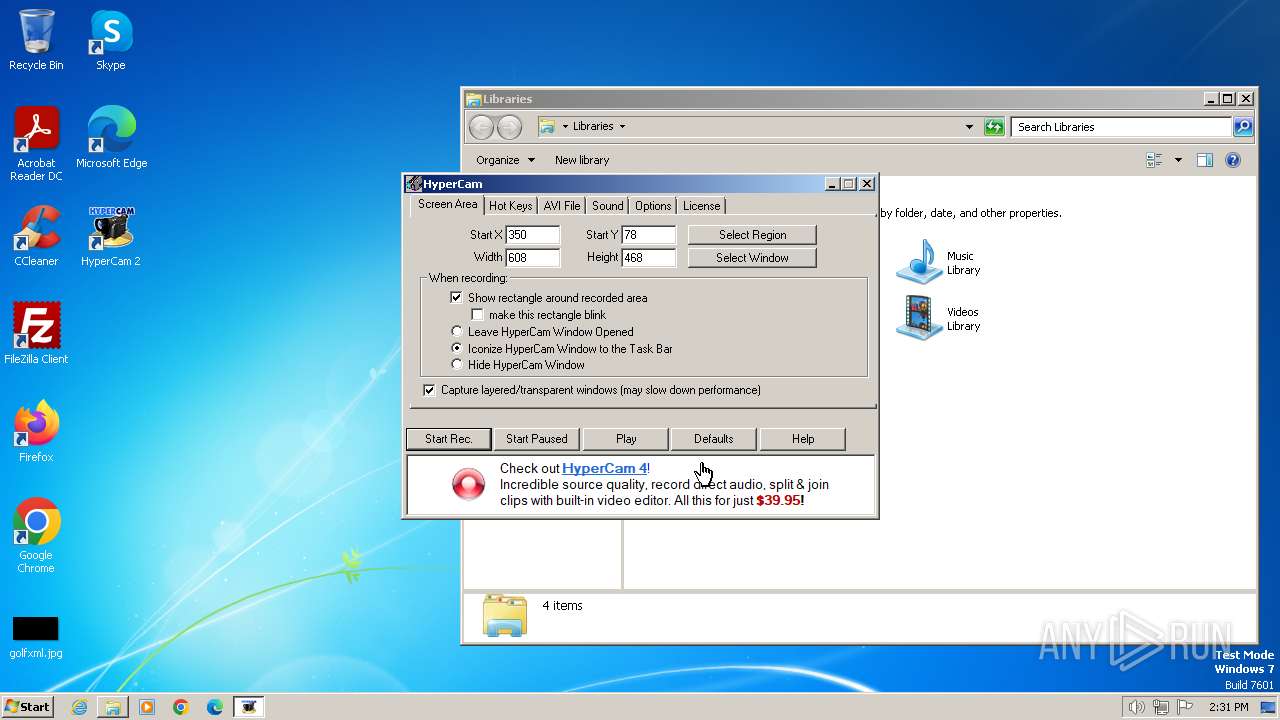Select Hide HyperCam Window option

click(457, 365)
